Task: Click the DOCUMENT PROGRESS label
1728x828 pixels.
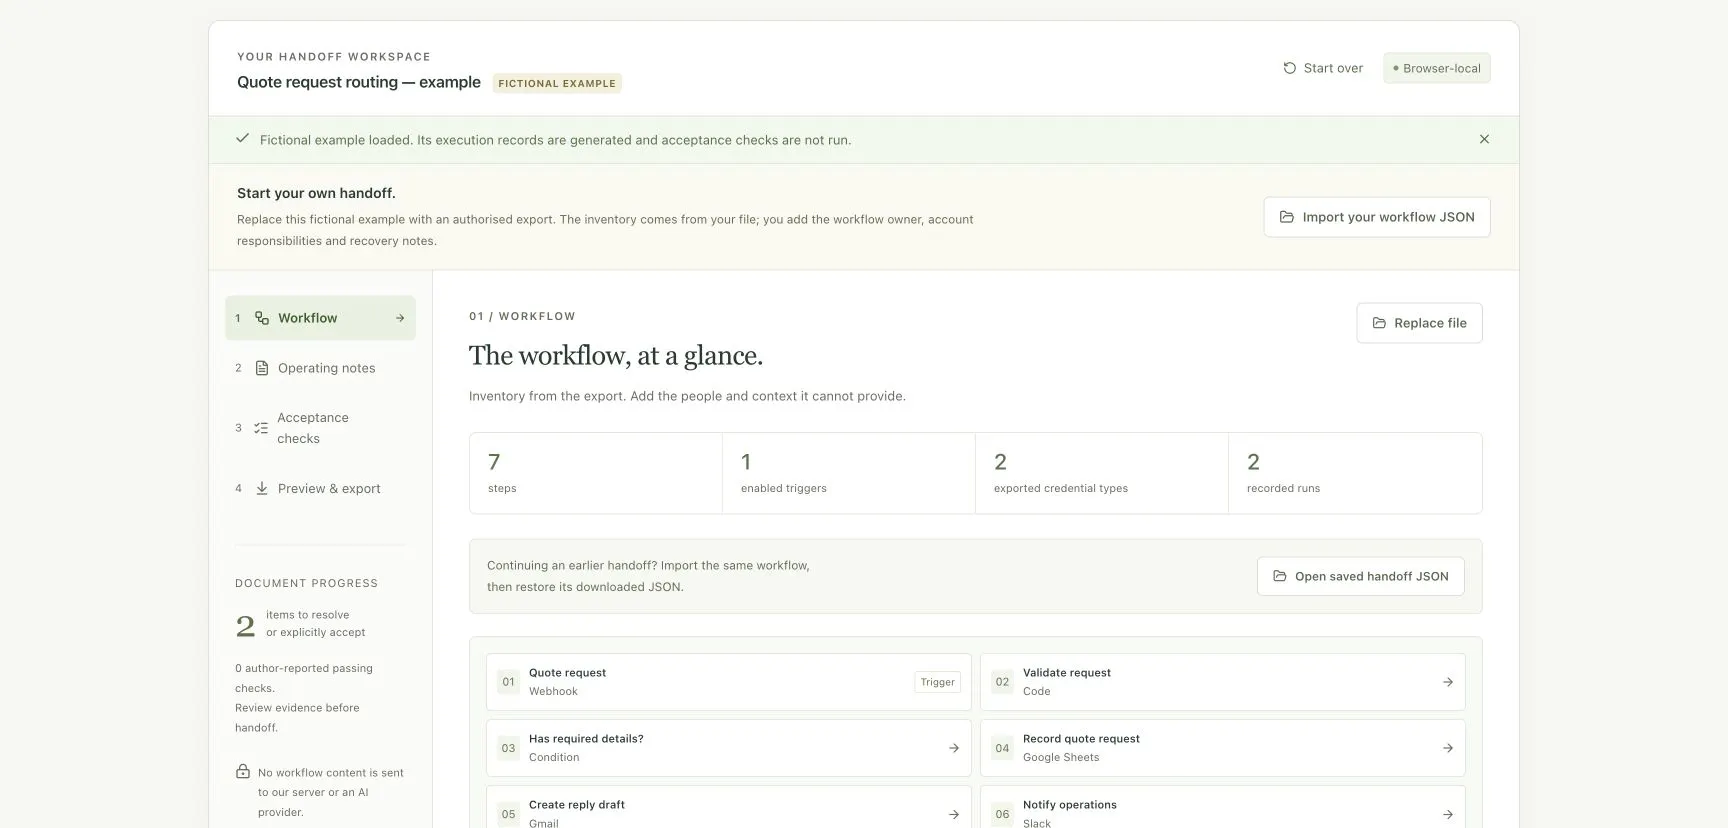Action: (307, 583)
